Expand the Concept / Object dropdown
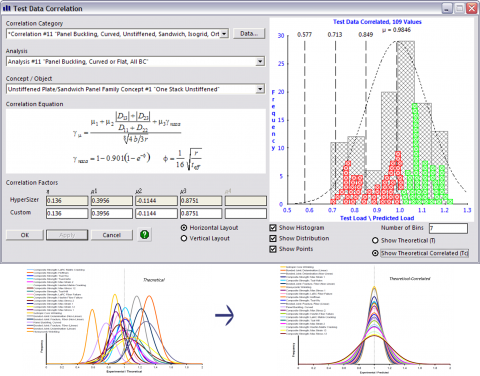 pyautogui.click(x=260, y=89)
